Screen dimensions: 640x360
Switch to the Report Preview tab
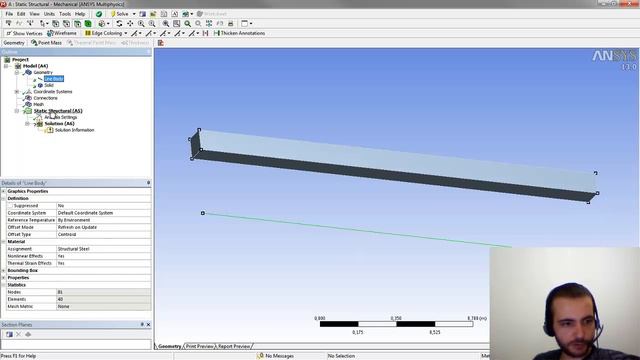[234, 346]
